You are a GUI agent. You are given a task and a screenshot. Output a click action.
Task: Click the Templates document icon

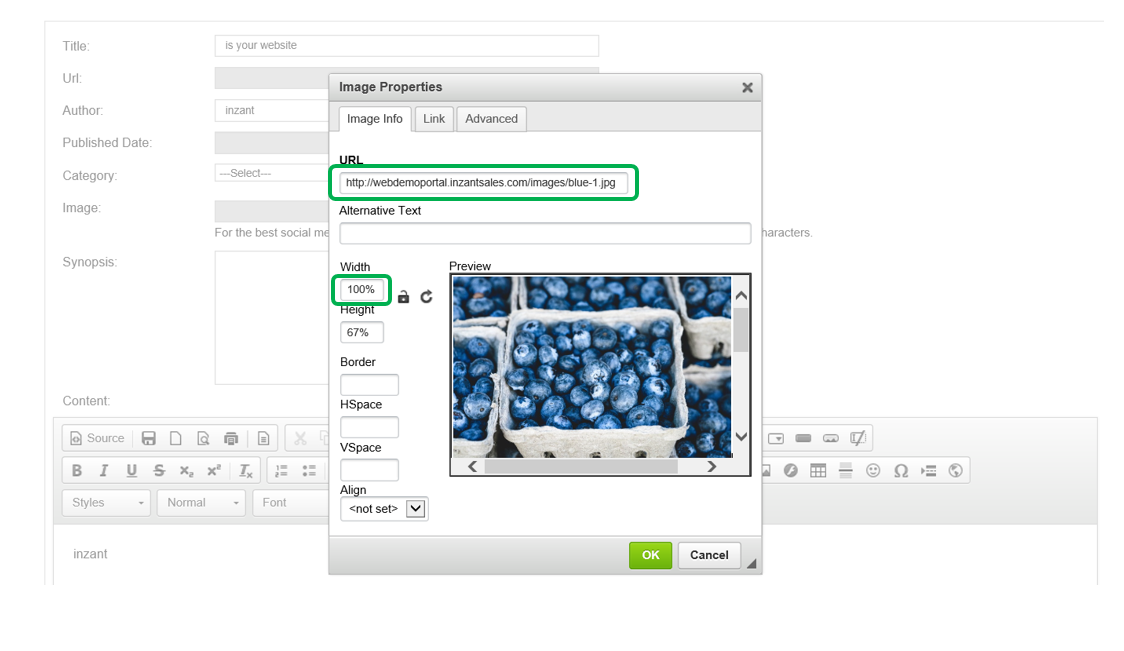click(263, 438)
